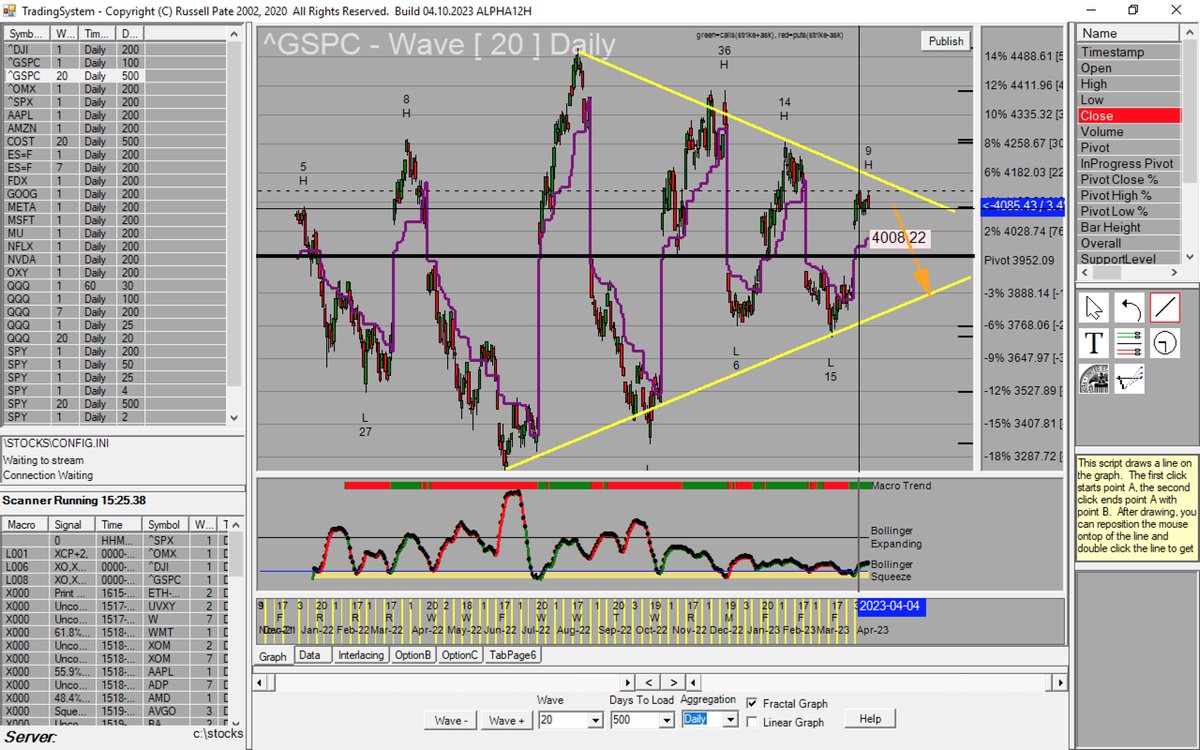Open the multi-line levels tool

click(1130, 343)
